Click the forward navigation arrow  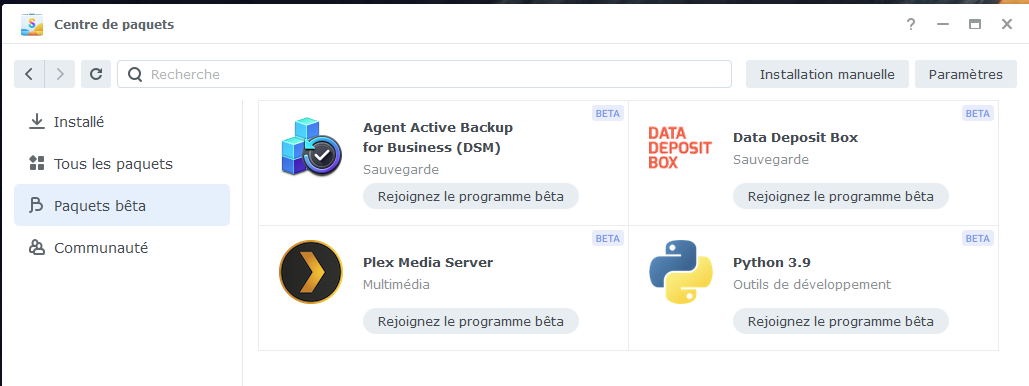[60, 74]
